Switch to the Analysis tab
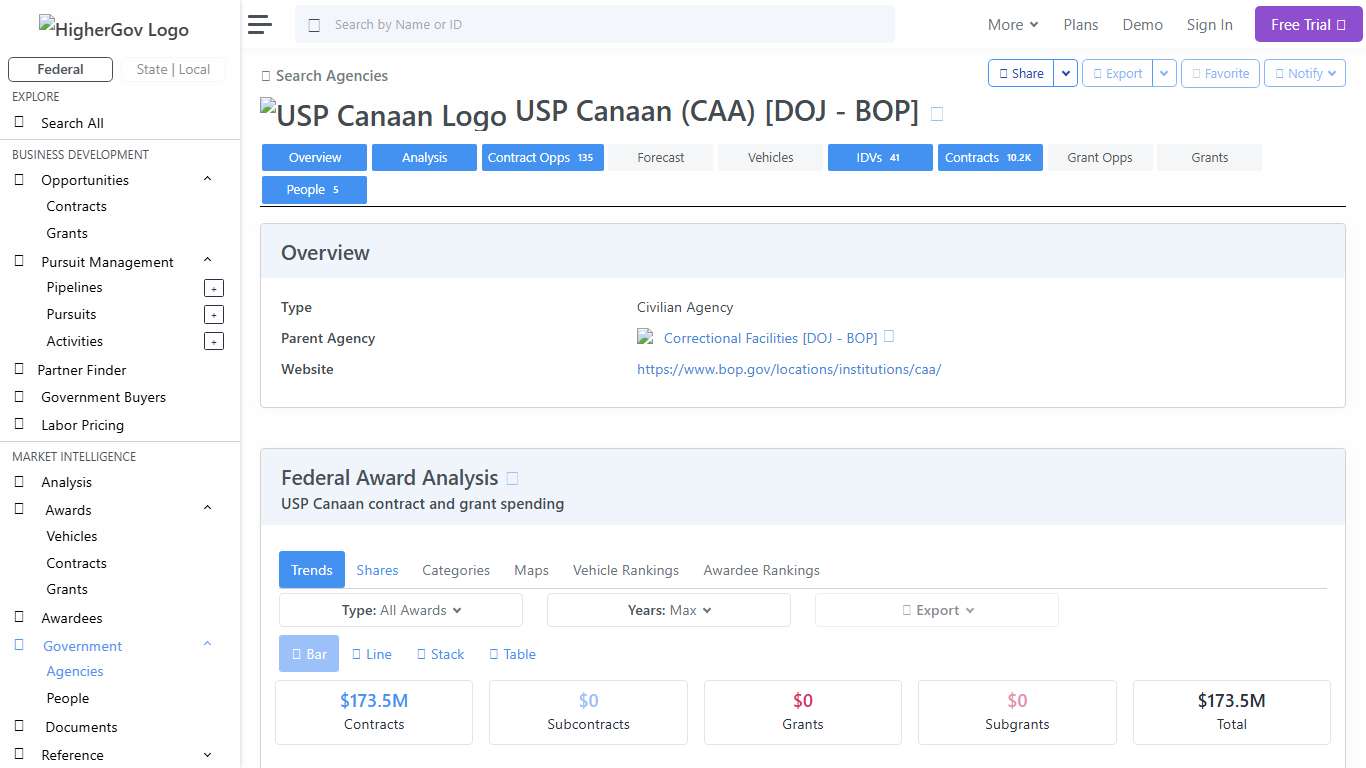 (x=424, y=157)
